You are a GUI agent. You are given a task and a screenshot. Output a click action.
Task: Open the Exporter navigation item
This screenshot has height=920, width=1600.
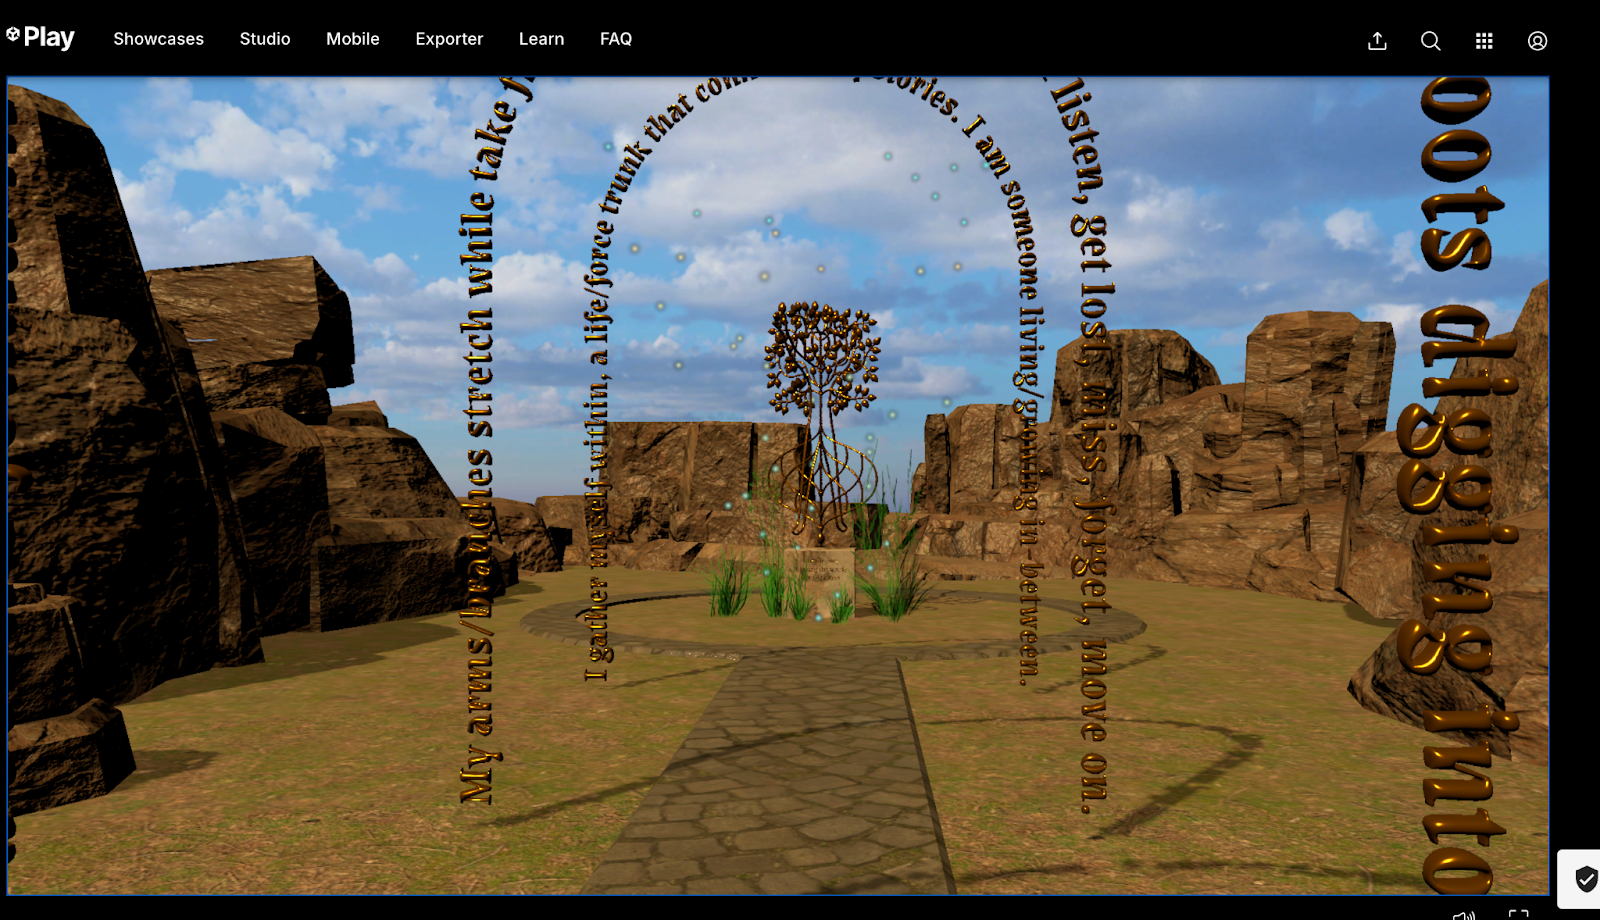tap(449, 39)
